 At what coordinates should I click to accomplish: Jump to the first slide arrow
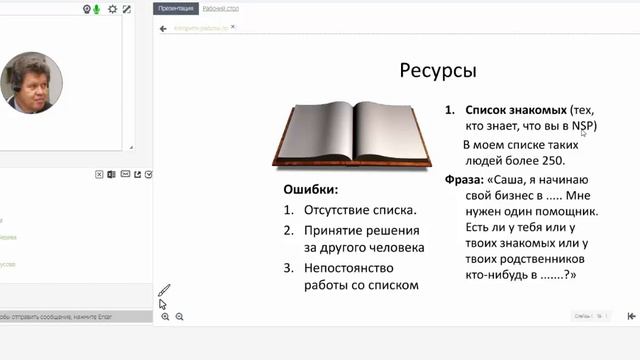631,316
